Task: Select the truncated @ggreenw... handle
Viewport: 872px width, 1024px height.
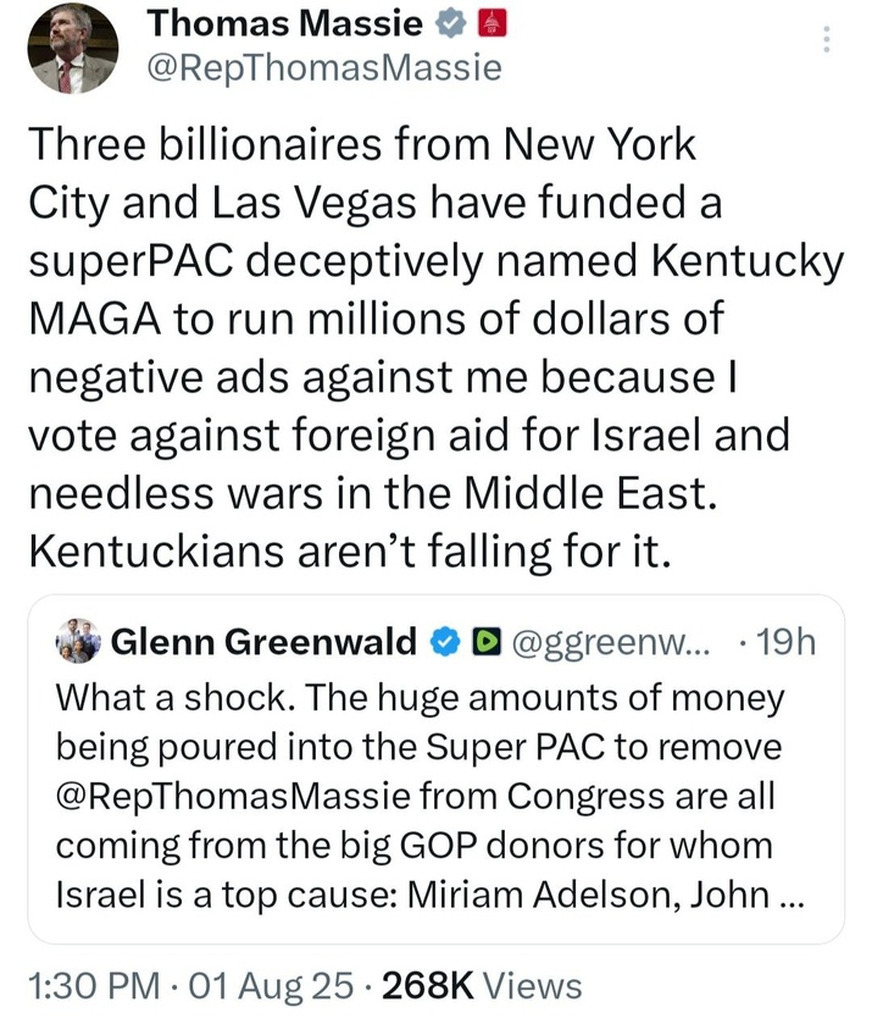Action: [x=608, y=643]
